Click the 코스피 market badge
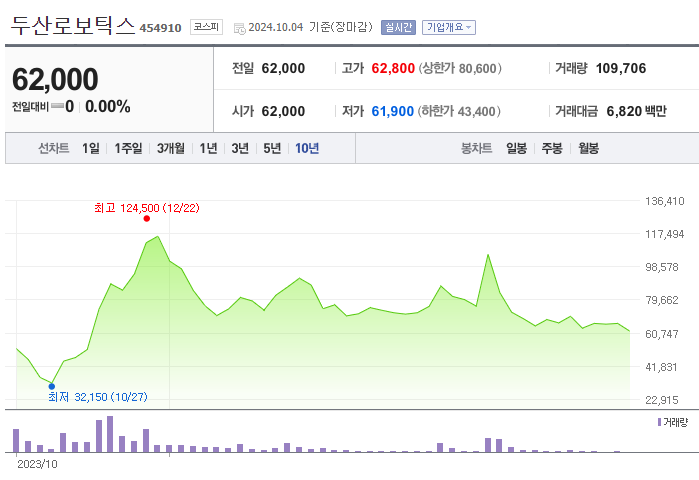The height and width of the screenshot is (480, 699). tap(206, 27)
